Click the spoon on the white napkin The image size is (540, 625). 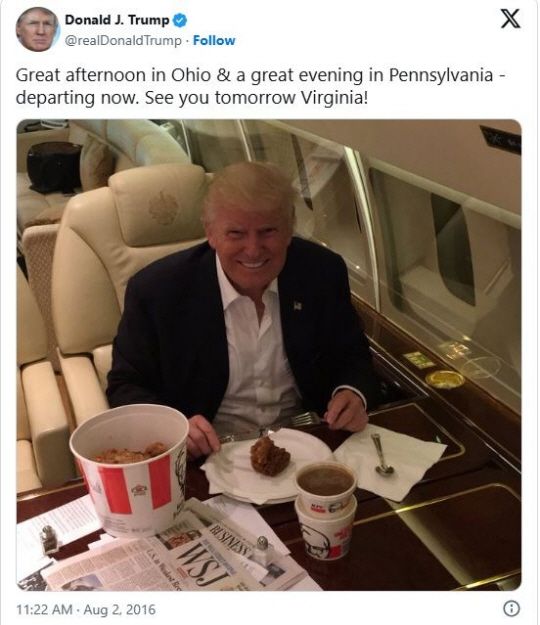[382, 455]
